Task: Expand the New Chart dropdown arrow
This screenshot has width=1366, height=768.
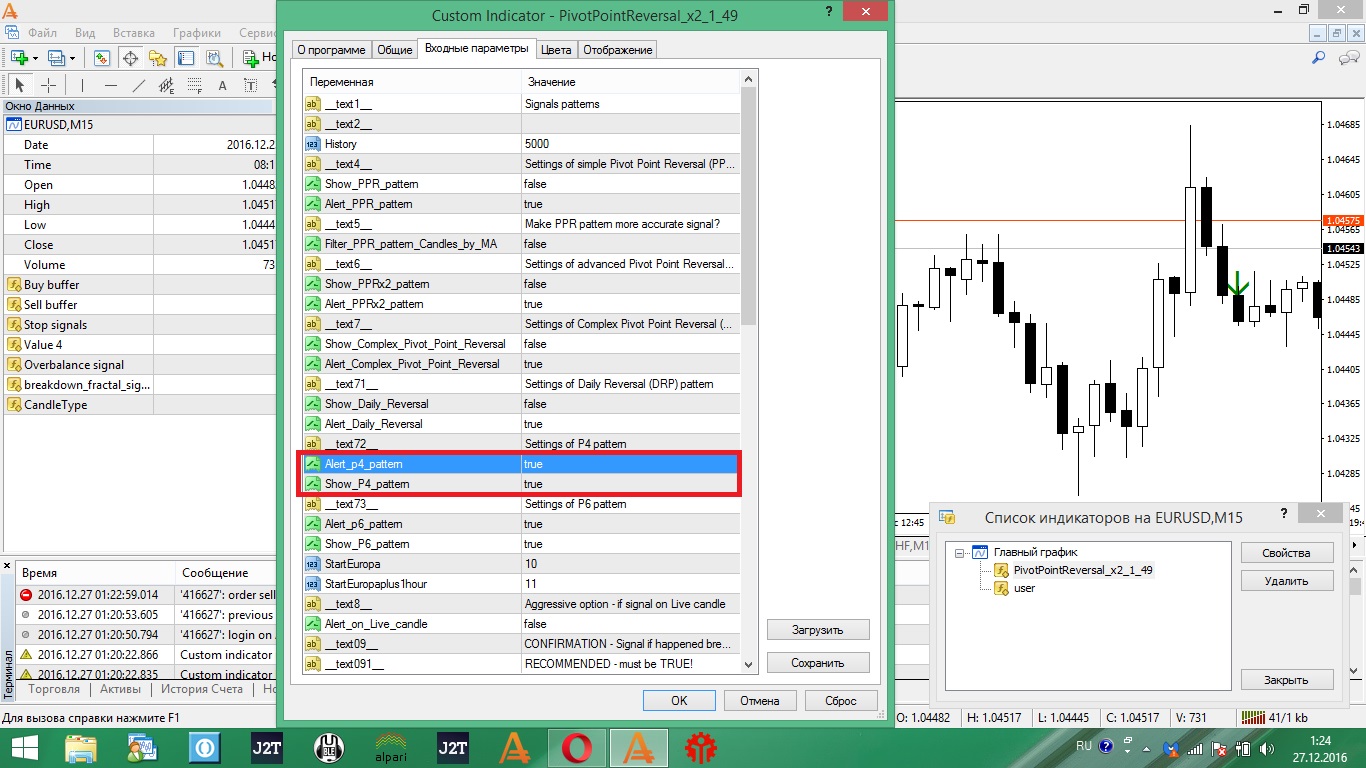Action: (35, 58)
